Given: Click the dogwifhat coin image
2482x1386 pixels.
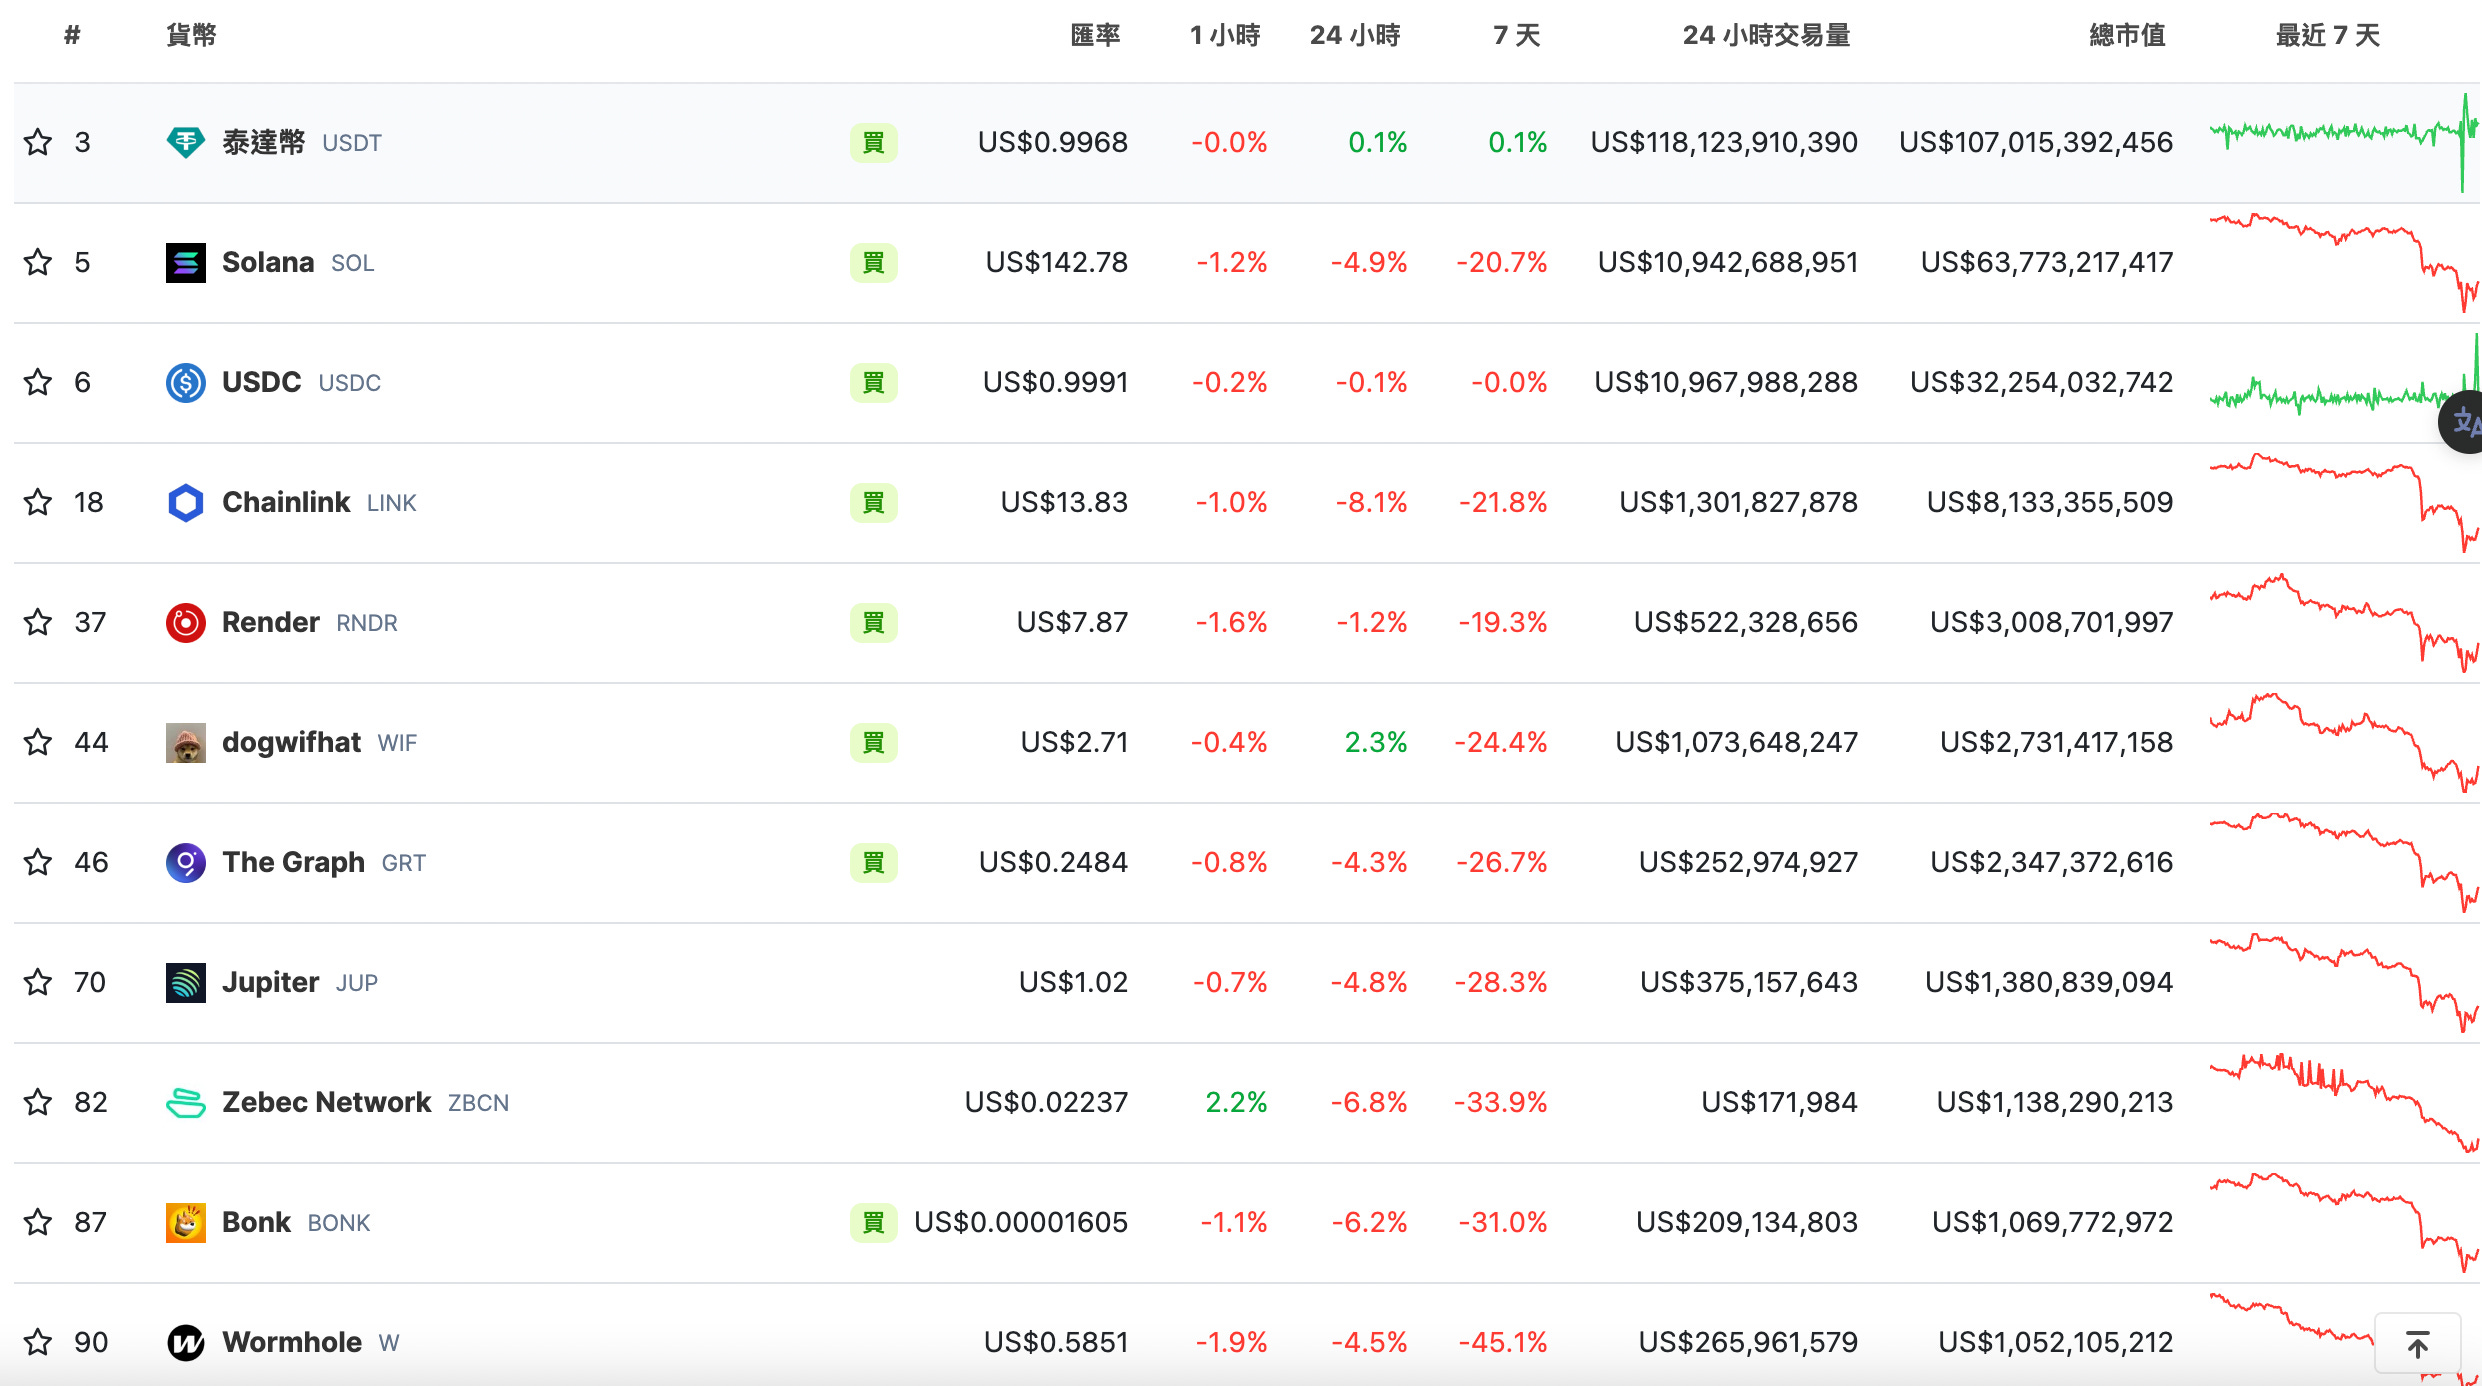Looking at the screenshot, I should tap(185, 743).
